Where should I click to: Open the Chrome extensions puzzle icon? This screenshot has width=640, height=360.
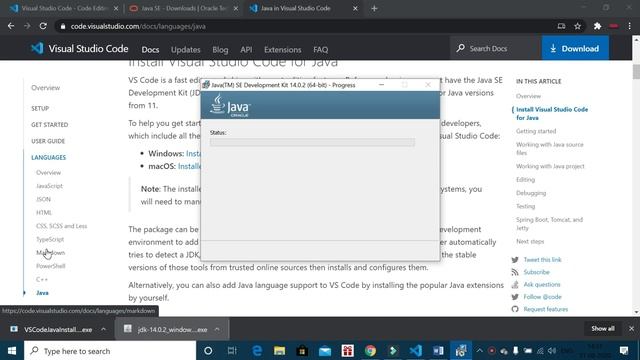[x=598, y=26]
